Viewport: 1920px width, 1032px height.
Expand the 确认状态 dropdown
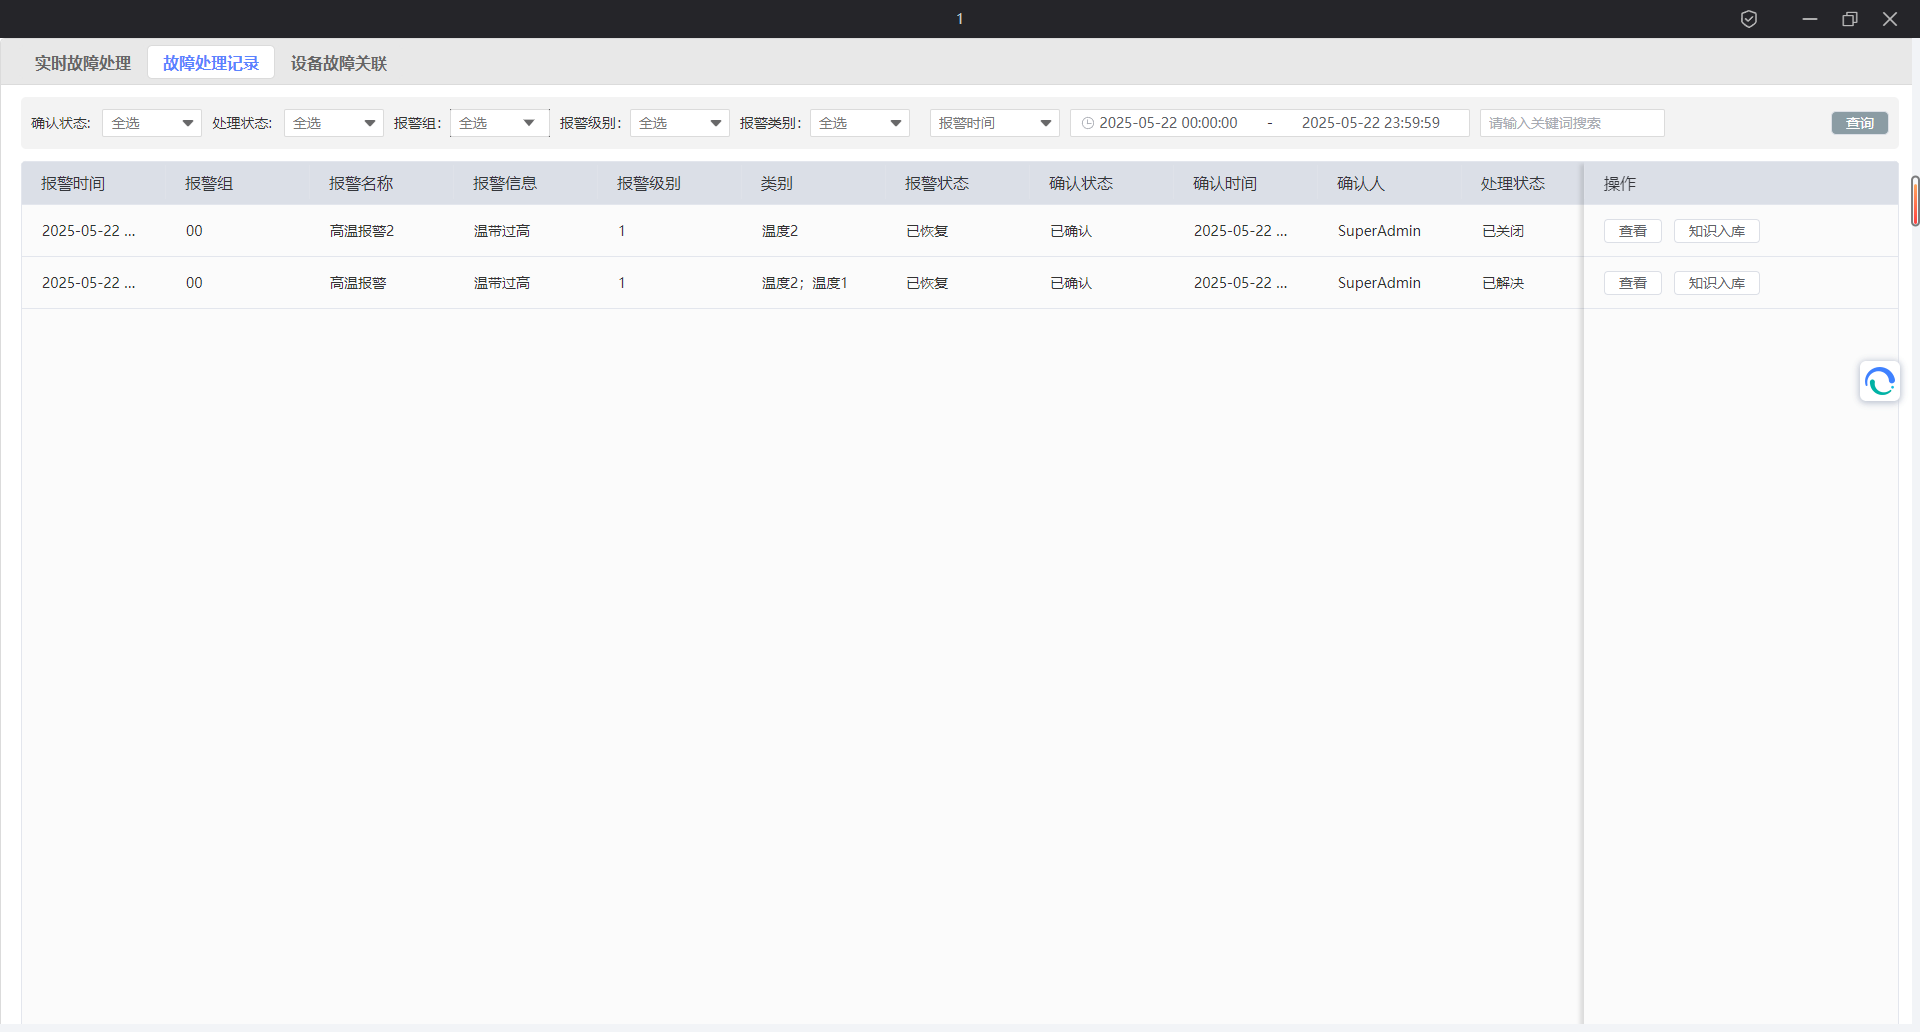(151, 123)
